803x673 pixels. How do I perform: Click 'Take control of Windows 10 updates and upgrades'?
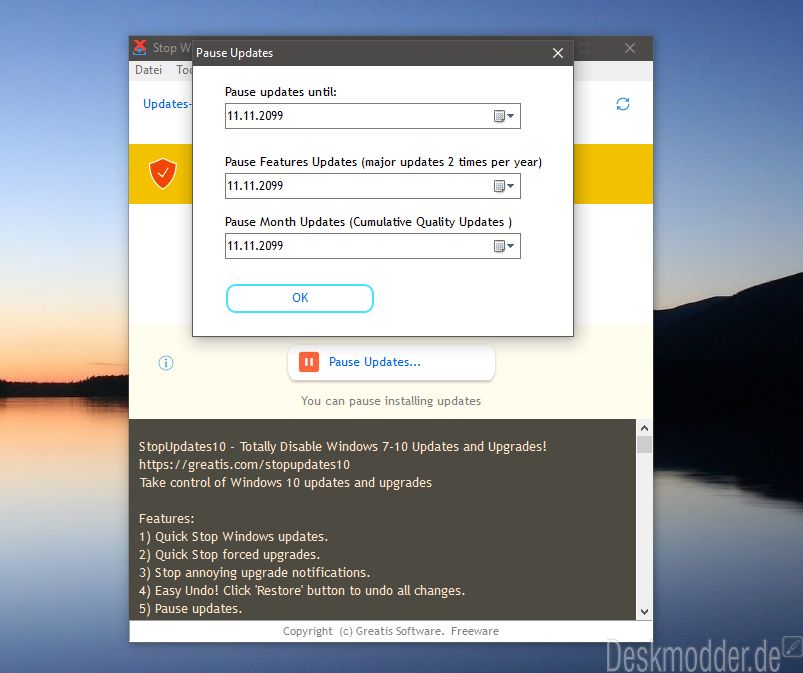pyautogui.click(x=286, y=482)
